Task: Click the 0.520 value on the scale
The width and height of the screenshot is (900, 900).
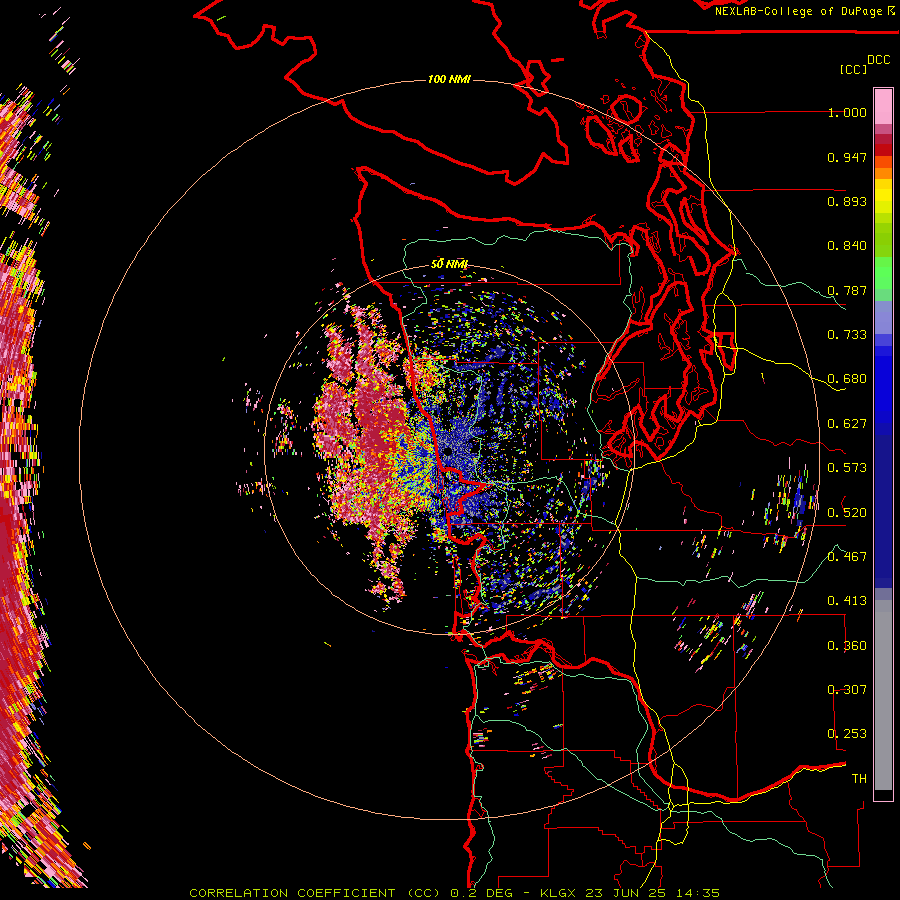Action: point(847,512)
